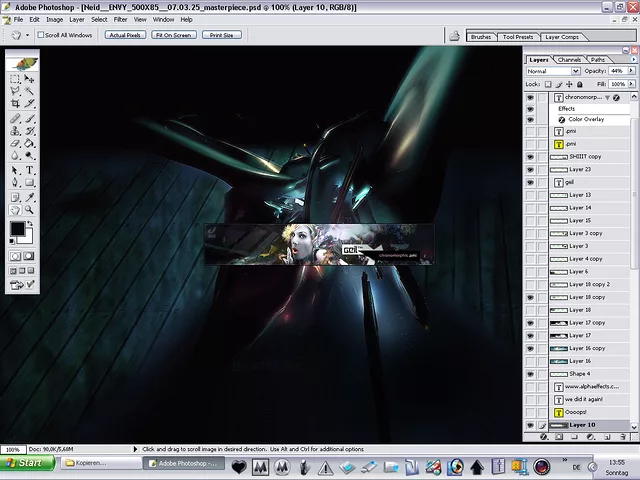Hide Shape 4 layer visibility

tap(530, 374)
